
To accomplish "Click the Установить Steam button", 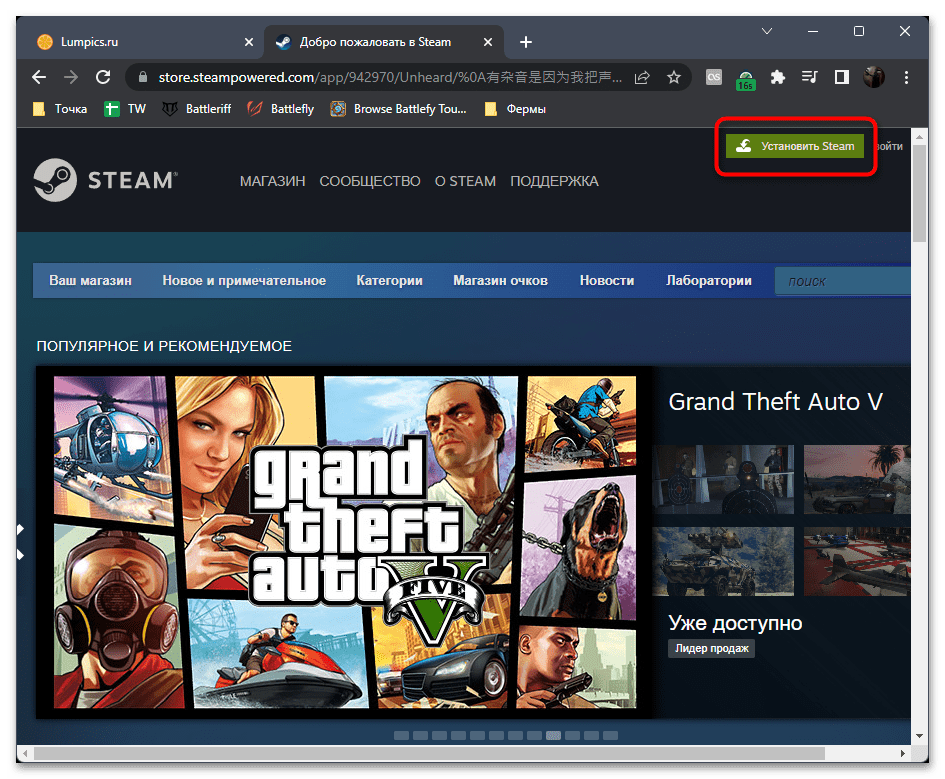I will tap(794, 146).
